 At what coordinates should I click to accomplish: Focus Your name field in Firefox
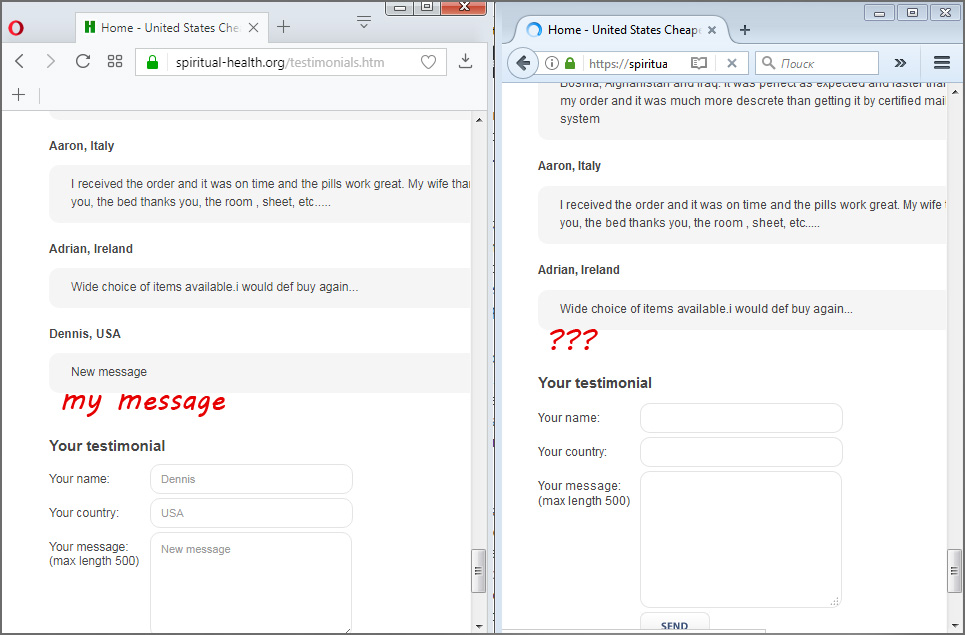(x=741, y=418)
